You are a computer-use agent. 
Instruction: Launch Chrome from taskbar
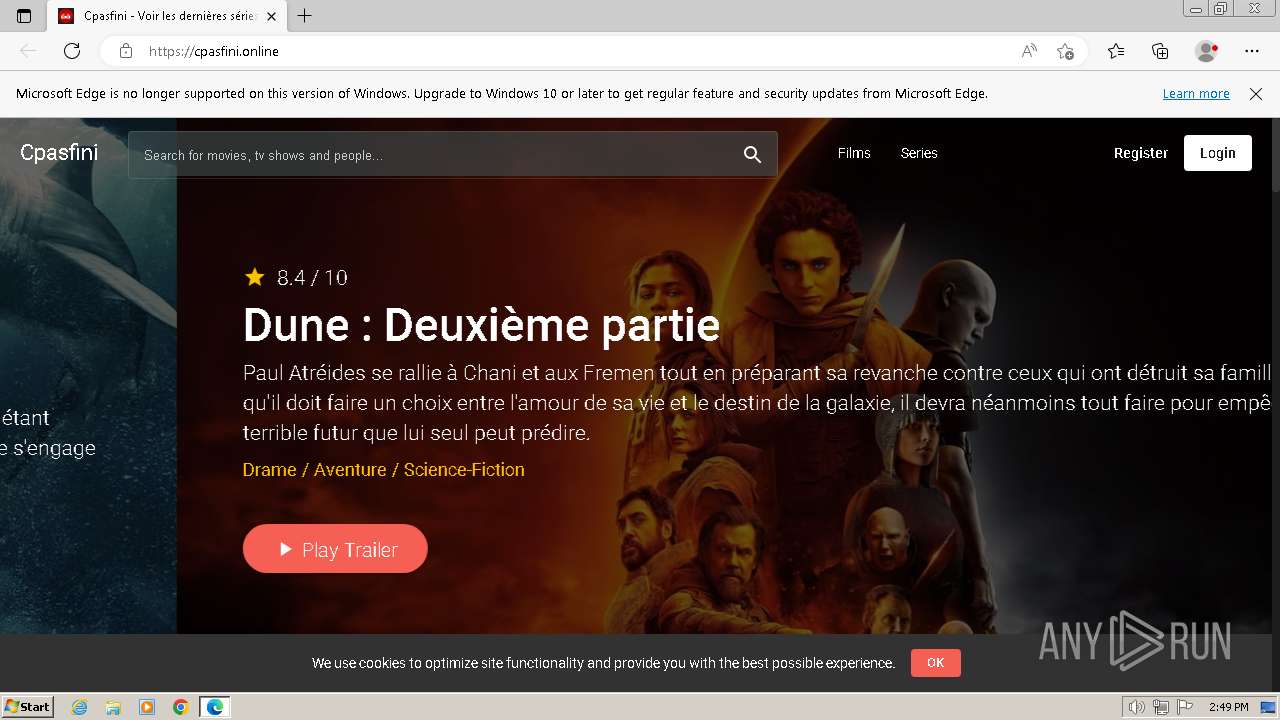pos(181,707)
